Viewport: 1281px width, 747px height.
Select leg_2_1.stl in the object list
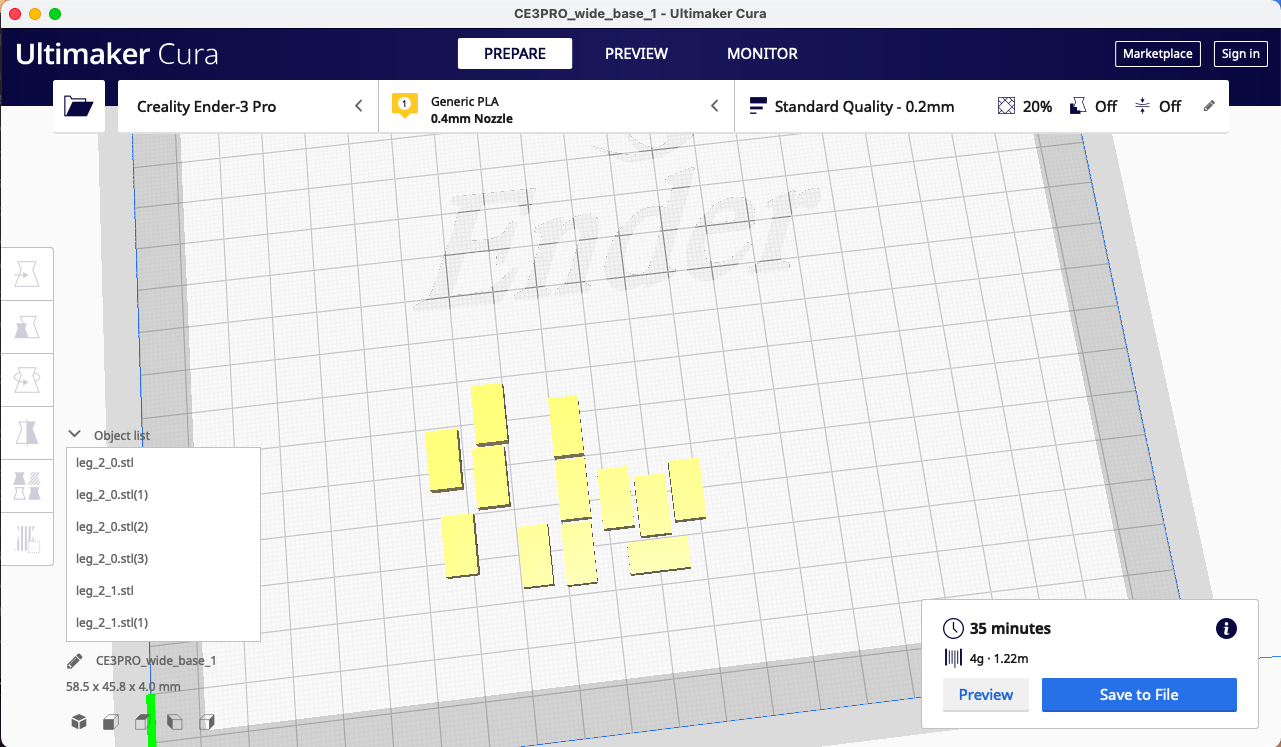point(163,591)
